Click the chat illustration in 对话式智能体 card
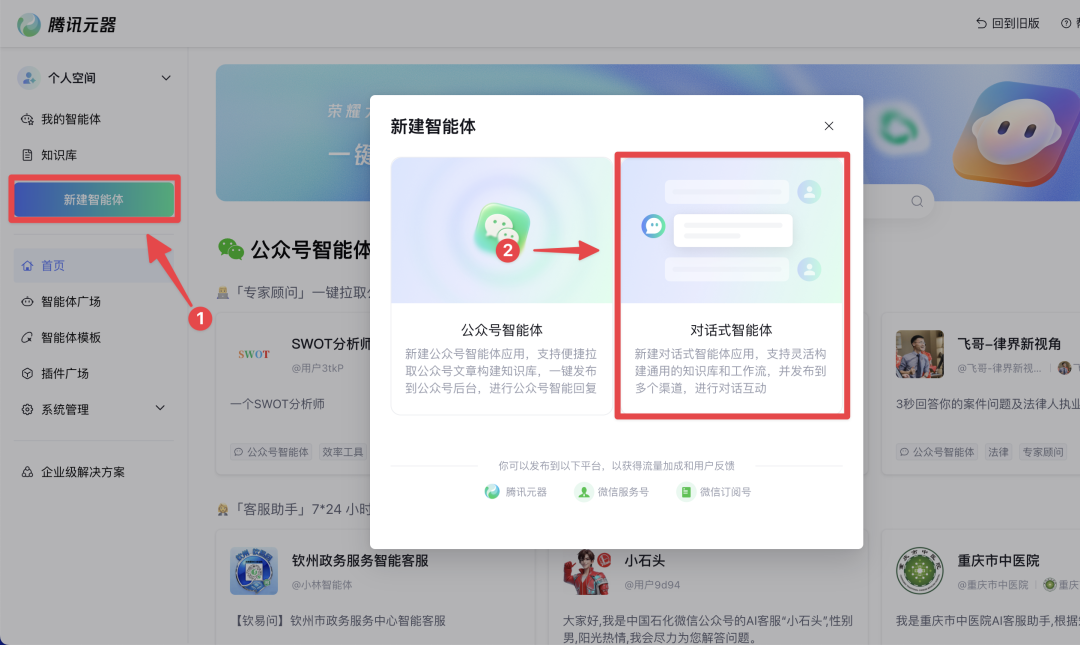The image size is (1080, 645). pos(731,230)
